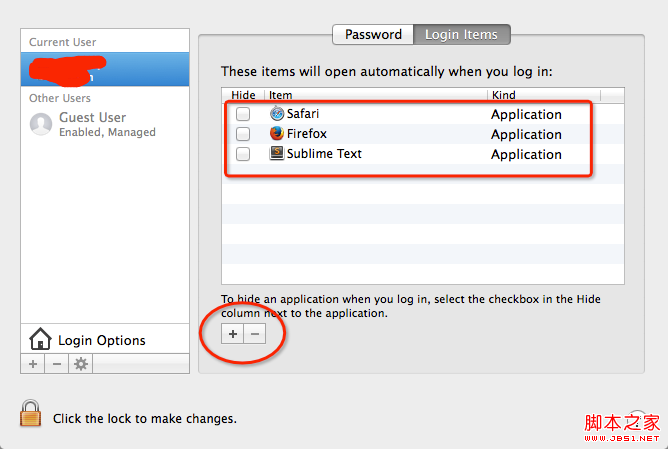
Task: Select Guest User in the sidebar
Action: click(92, 118)
